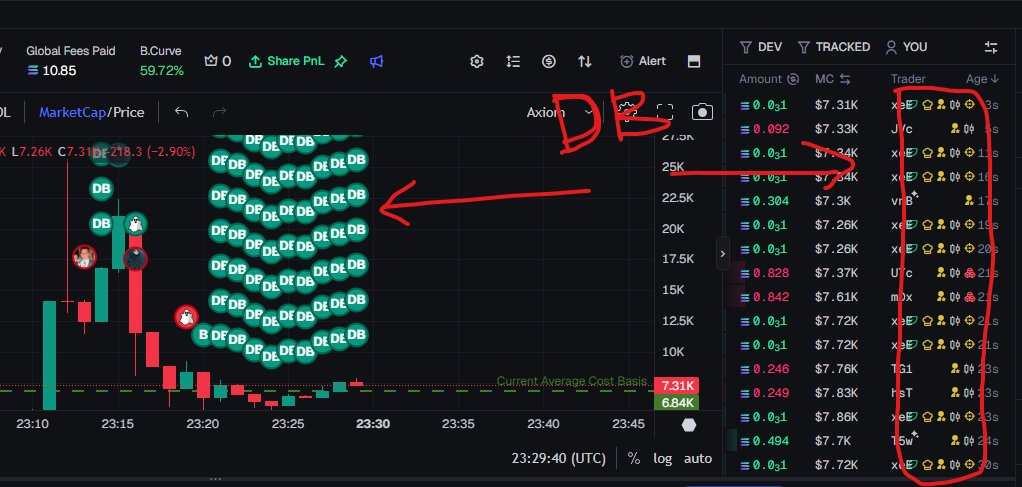This screenshot has width=1022, height=487.
Task: Click the leaf icon in the $7.31K row
Action: click(913, 105)
